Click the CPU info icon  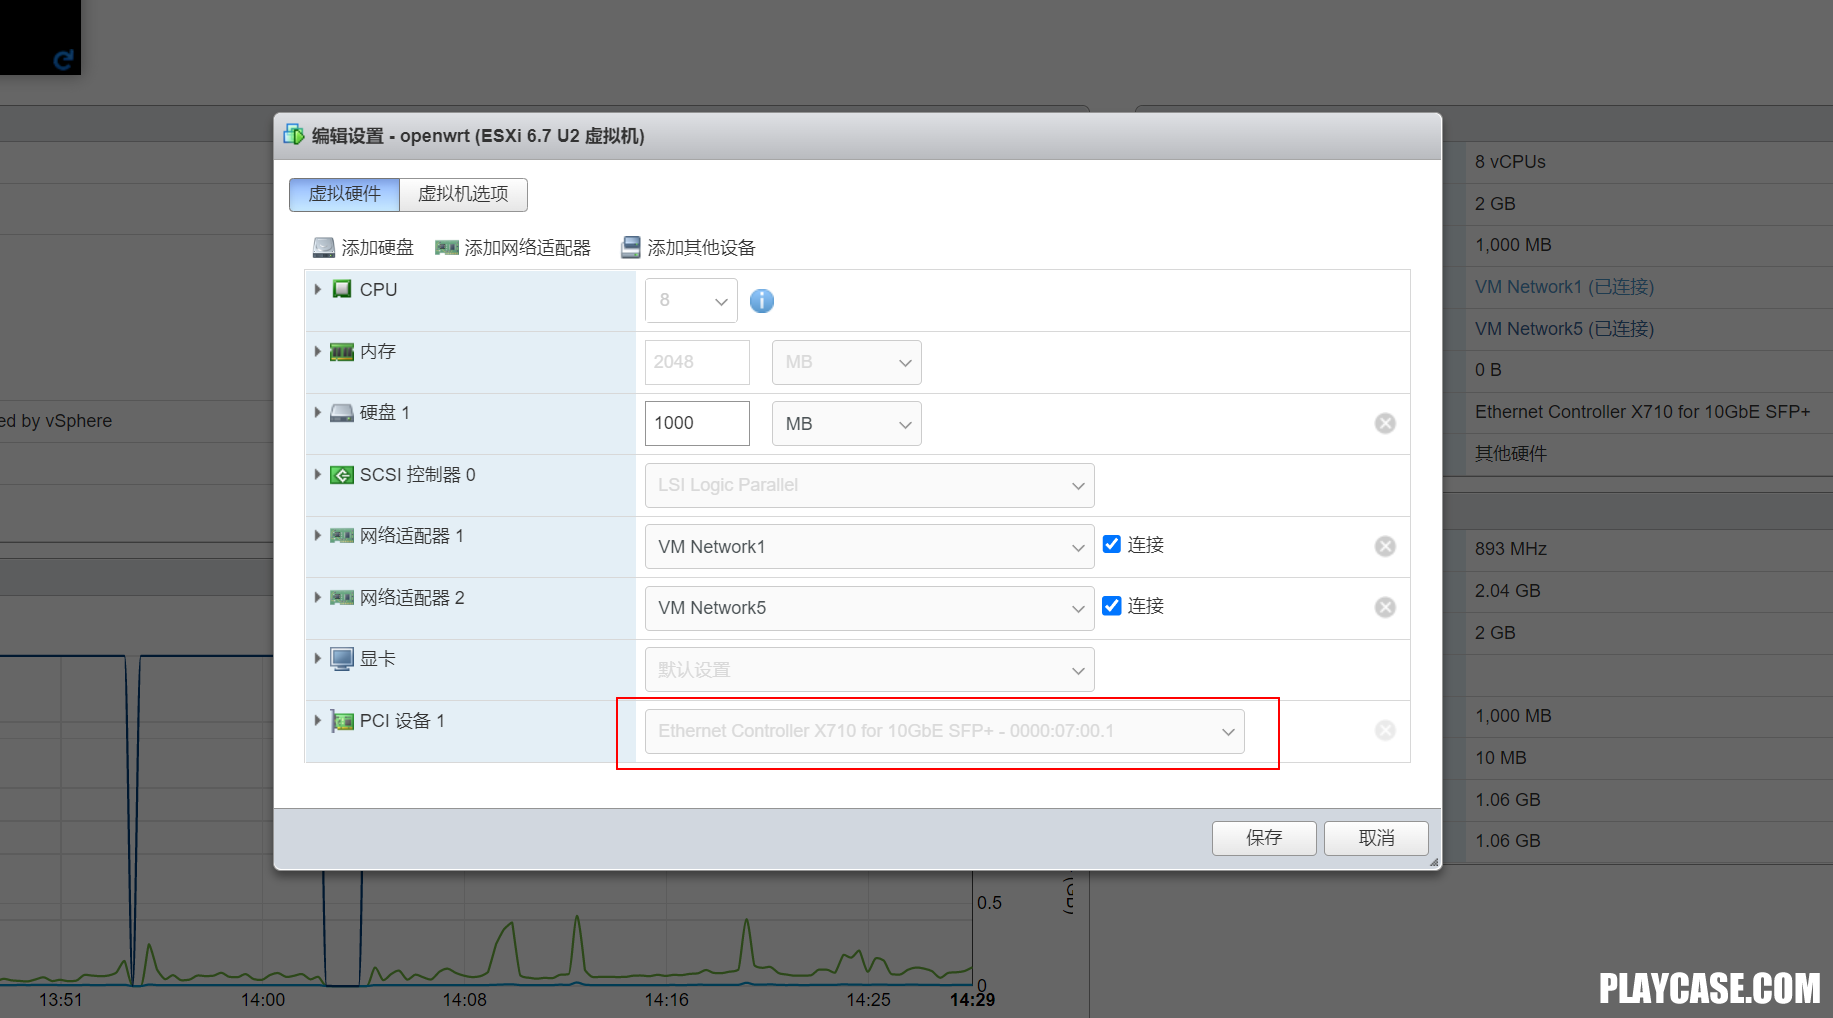pyautogui.click(x=762, y=301)
